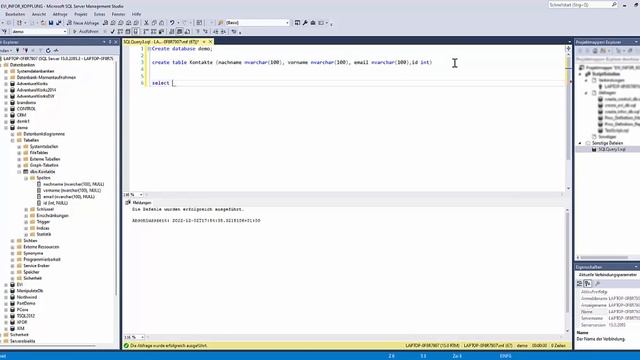The width and height of the screenshot is (640, 360).
Task: Open the Ansicht menu
Action: [39, 14]
